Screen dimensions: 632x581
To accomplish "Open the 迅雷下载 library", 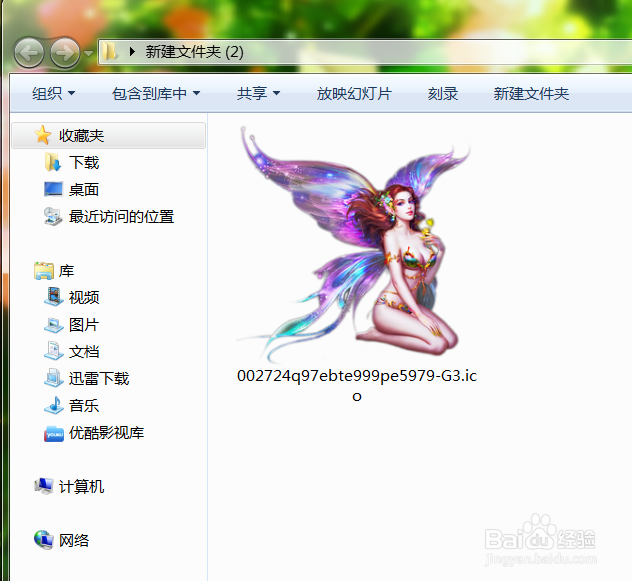I will 99,379.
